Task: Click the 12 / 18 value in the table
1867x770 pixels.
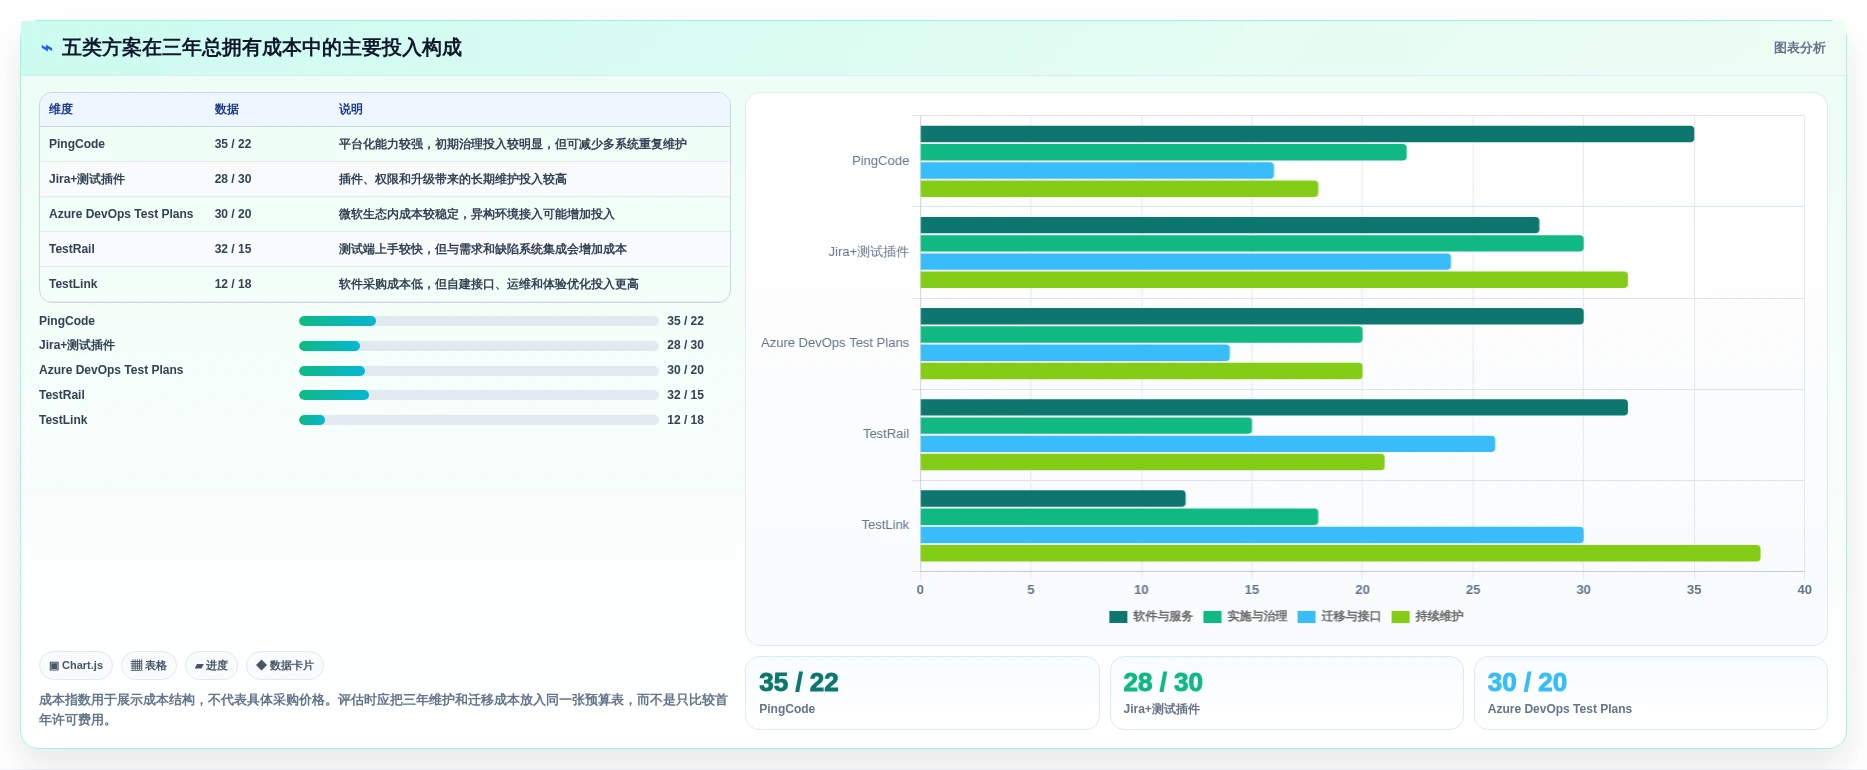Action: tap(233, 284)
